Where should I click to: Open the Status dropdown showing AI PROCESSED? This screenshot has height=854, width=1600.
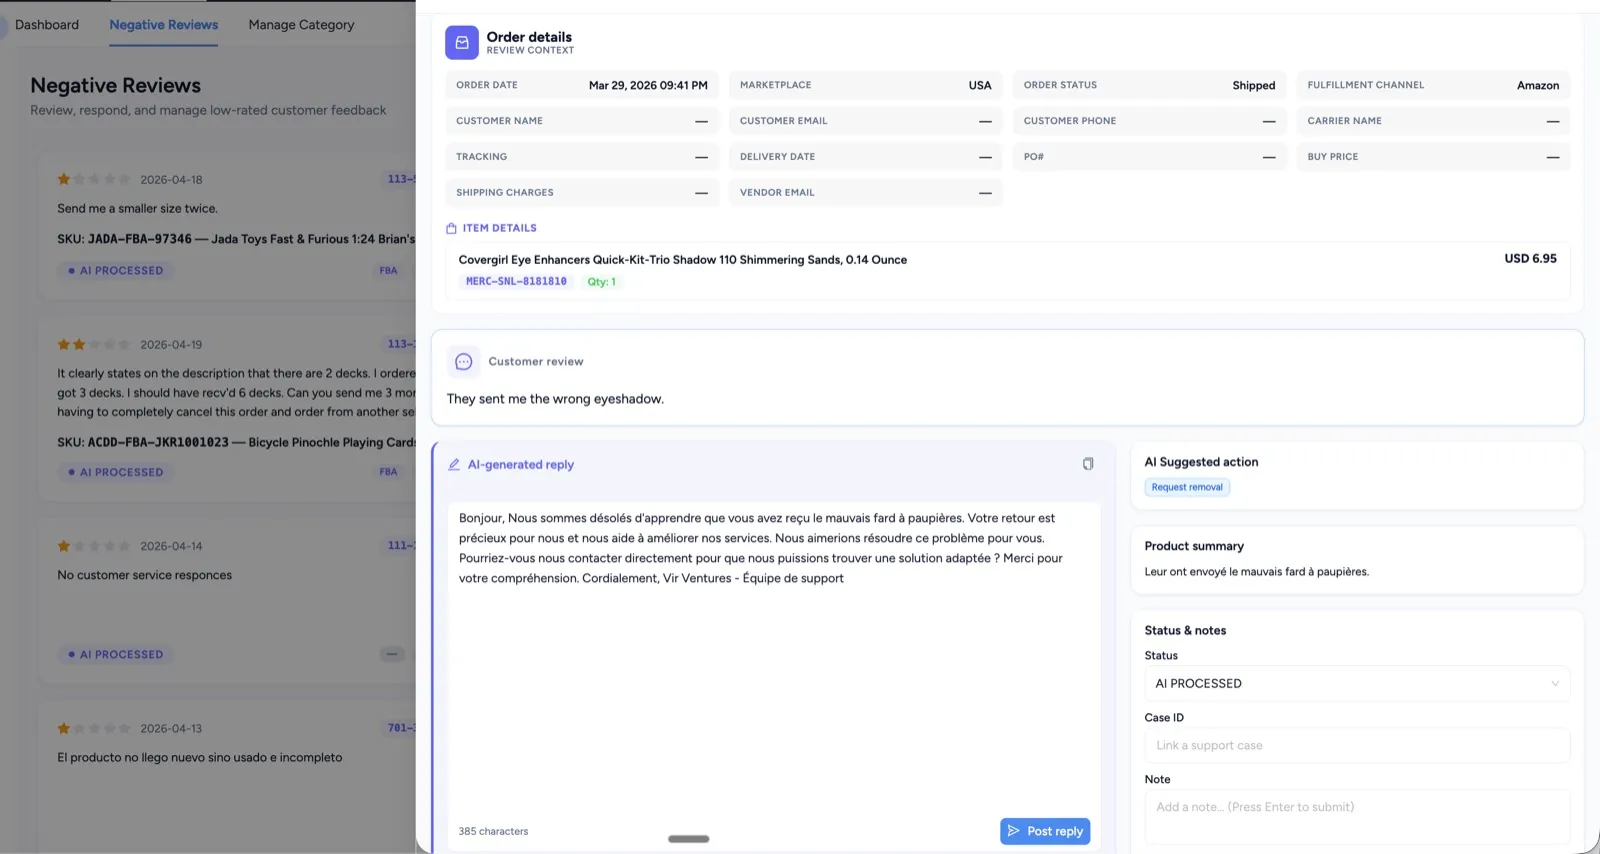pyautogui.click(x=1357, y=684)
